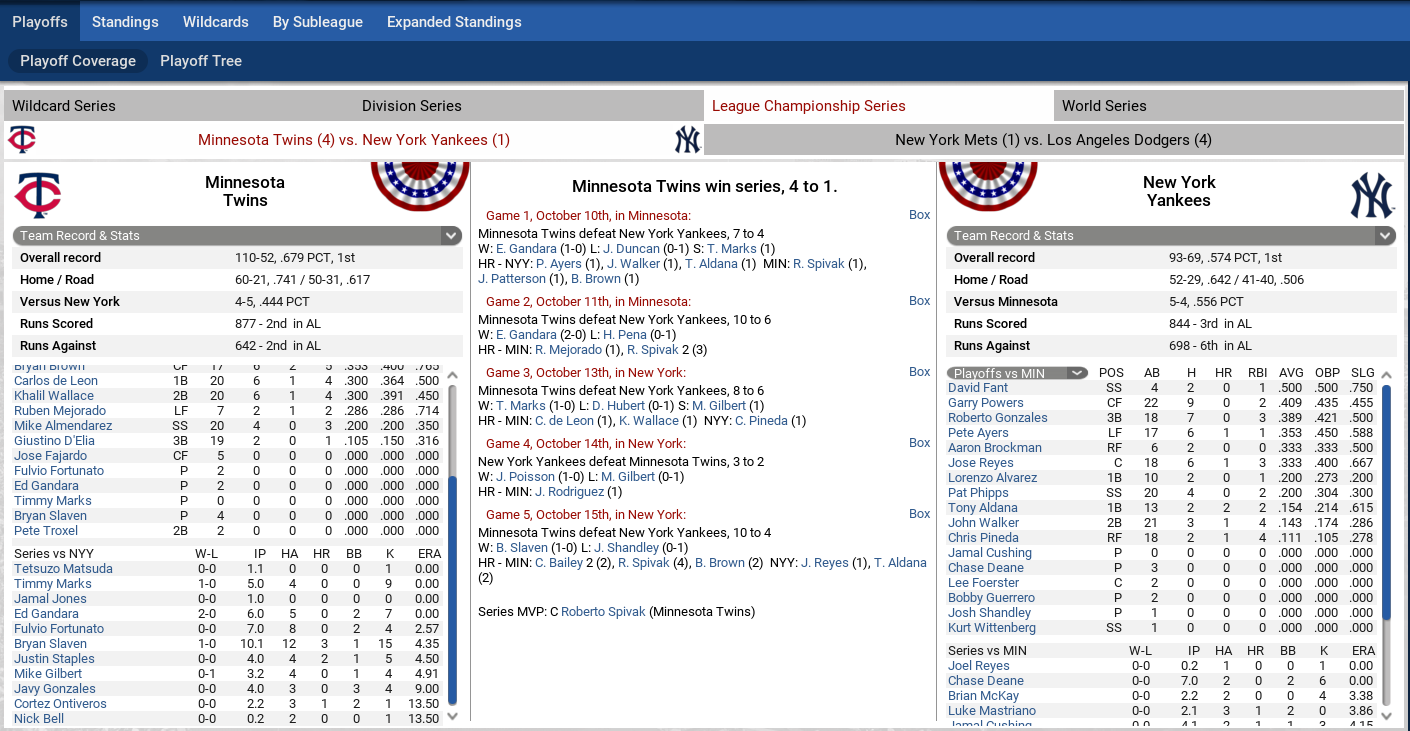Open David Fant in the Yankees batting table
The height and width of the screenshot is (731, 1410).
pos(978,388)
